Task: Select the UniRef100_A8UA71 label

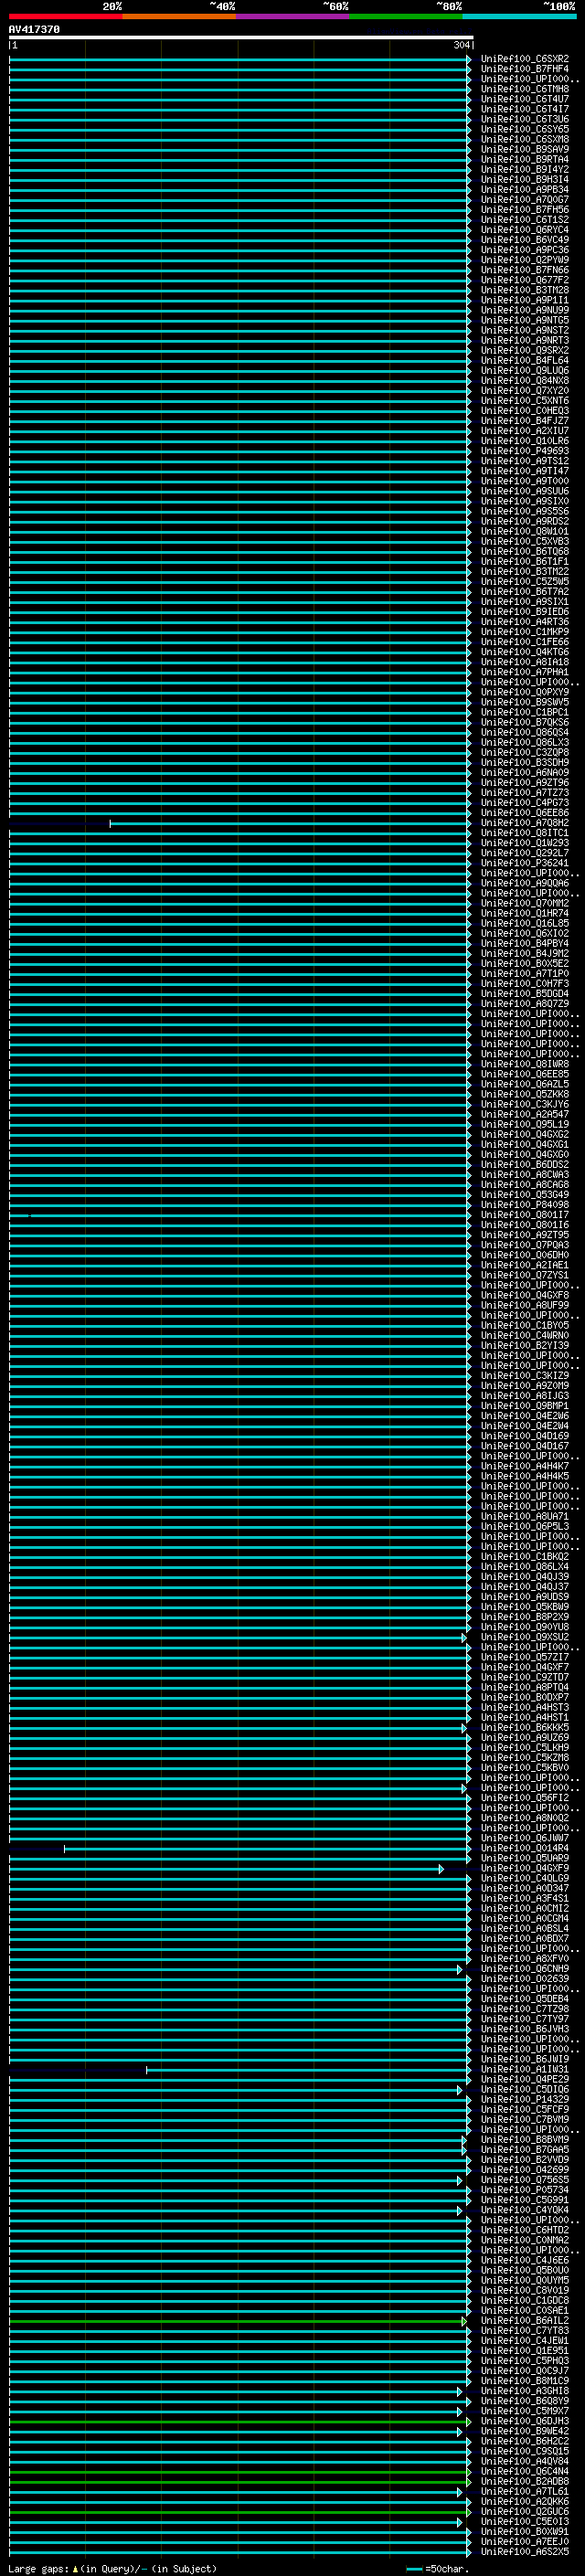Action: click(x=525, y=1516)
